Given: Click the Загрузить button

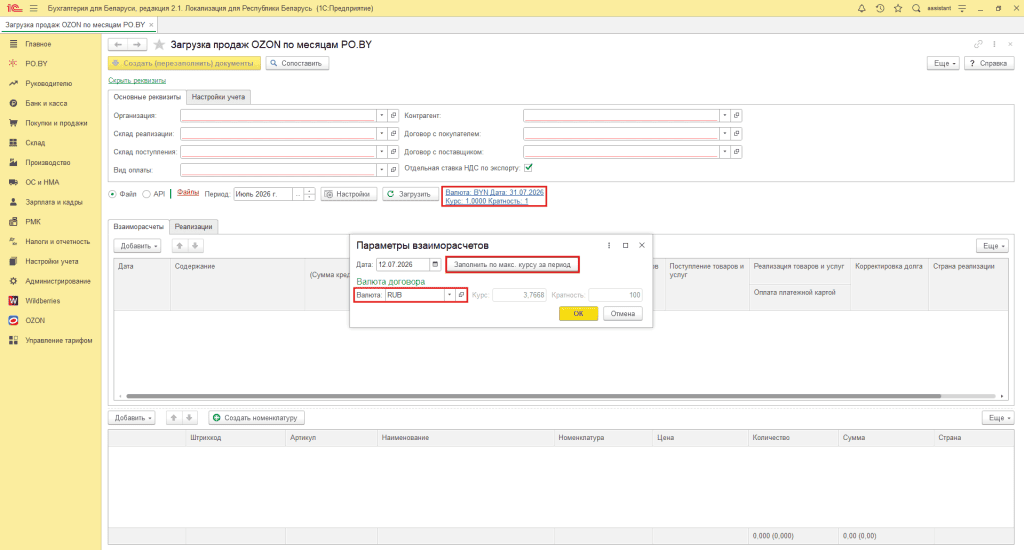Looking at the screenshot, I should [x=410, y=194].
